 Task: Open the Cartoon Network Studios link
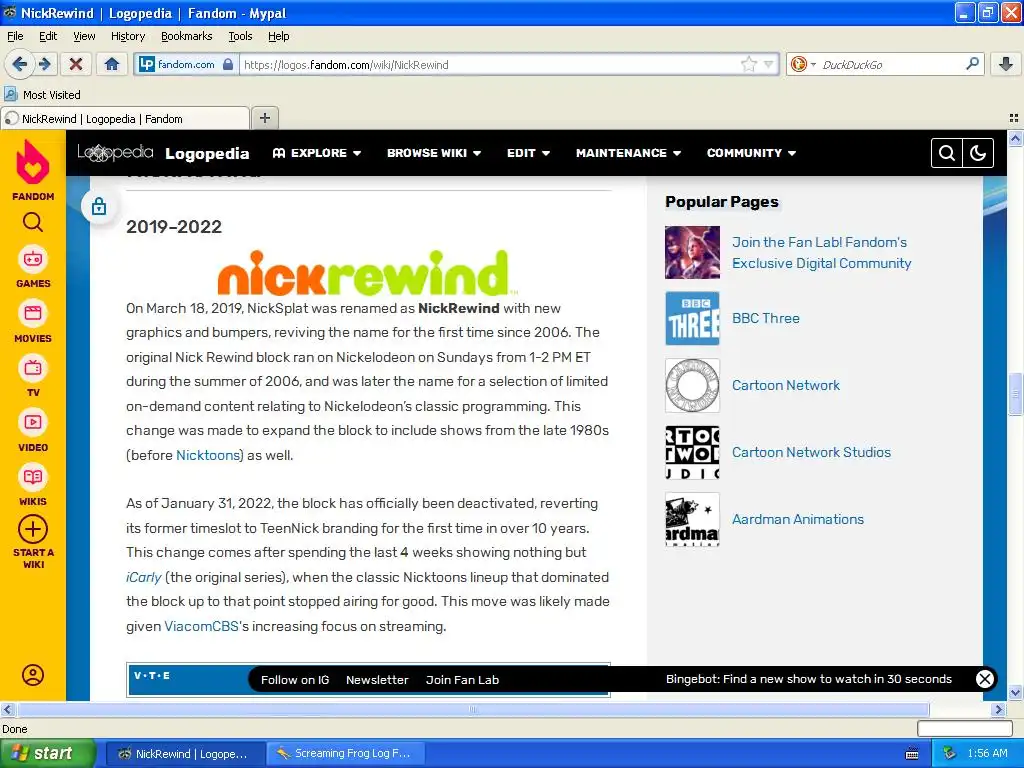[x=811, y=452]
